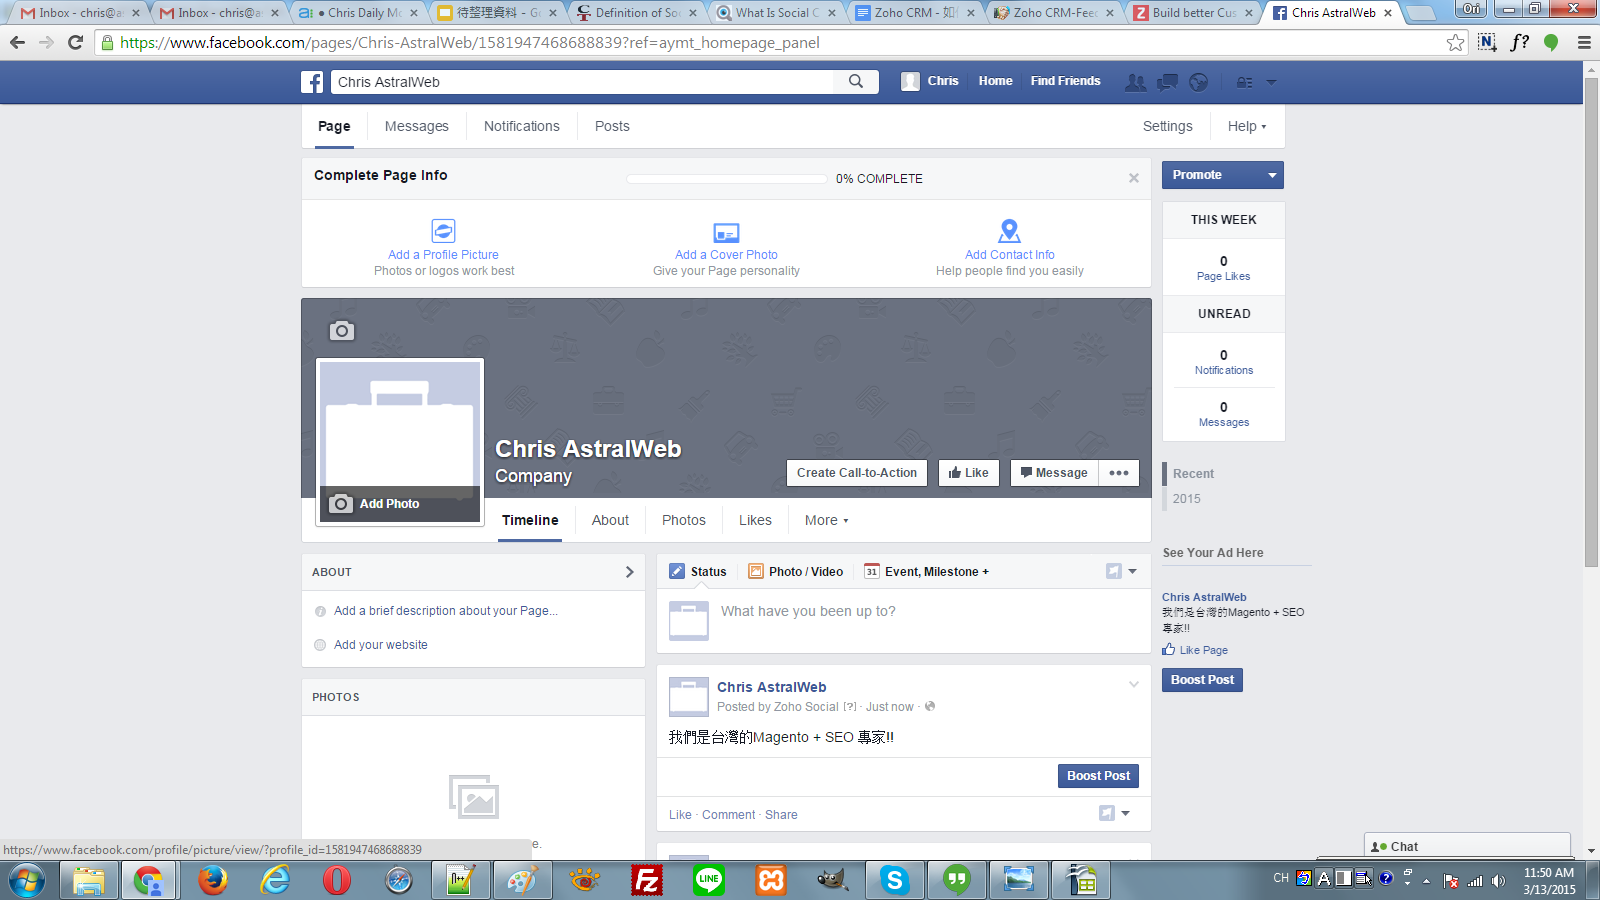Click Find Friends link
1600x900 pixels.
pyautogui.click(x=1065, y=81)
